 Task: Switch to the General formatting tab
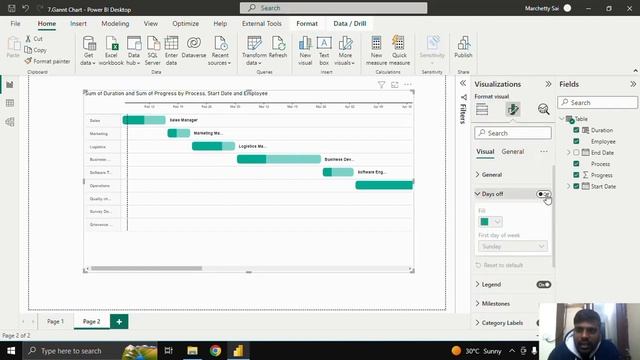pyautogui.click(x=513, y=151)
